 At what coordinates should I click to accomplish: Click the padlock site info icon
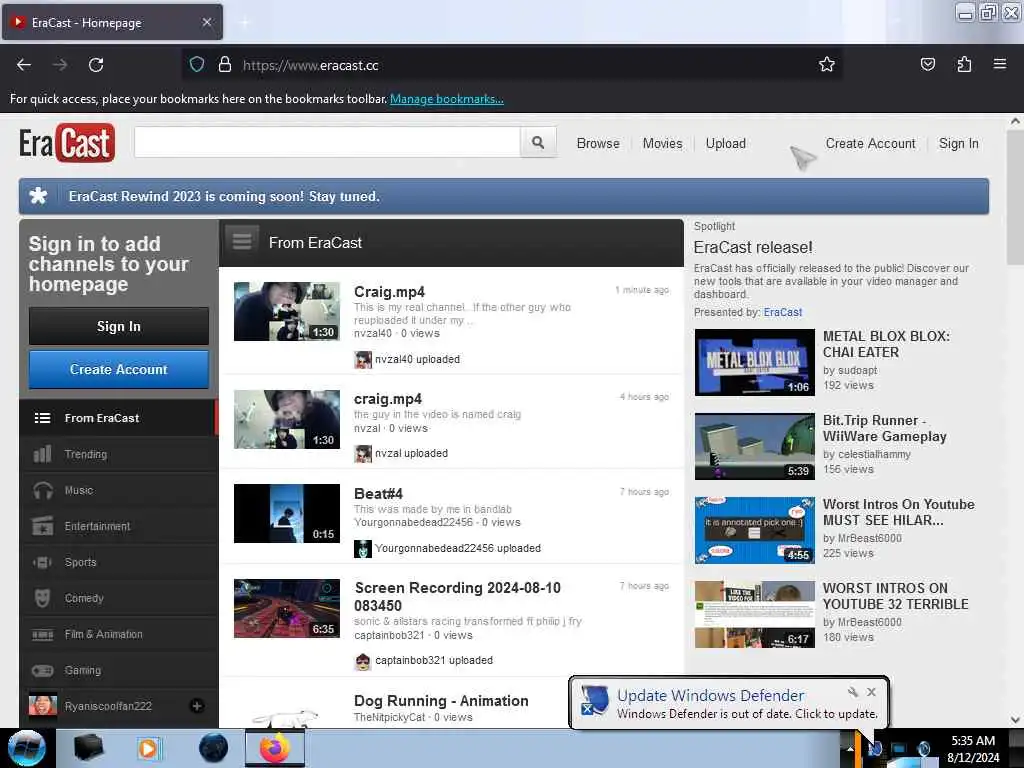[225, 65]
